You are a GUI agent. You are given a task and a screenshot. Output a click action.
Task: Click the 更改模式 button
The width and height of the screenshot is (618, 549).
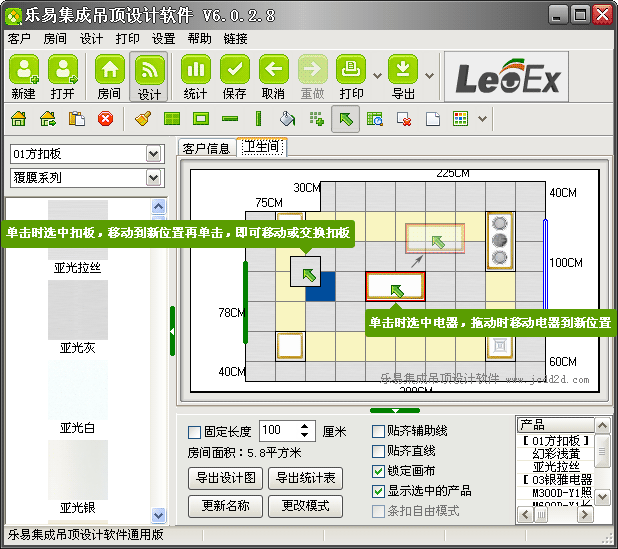coord(311,505)
